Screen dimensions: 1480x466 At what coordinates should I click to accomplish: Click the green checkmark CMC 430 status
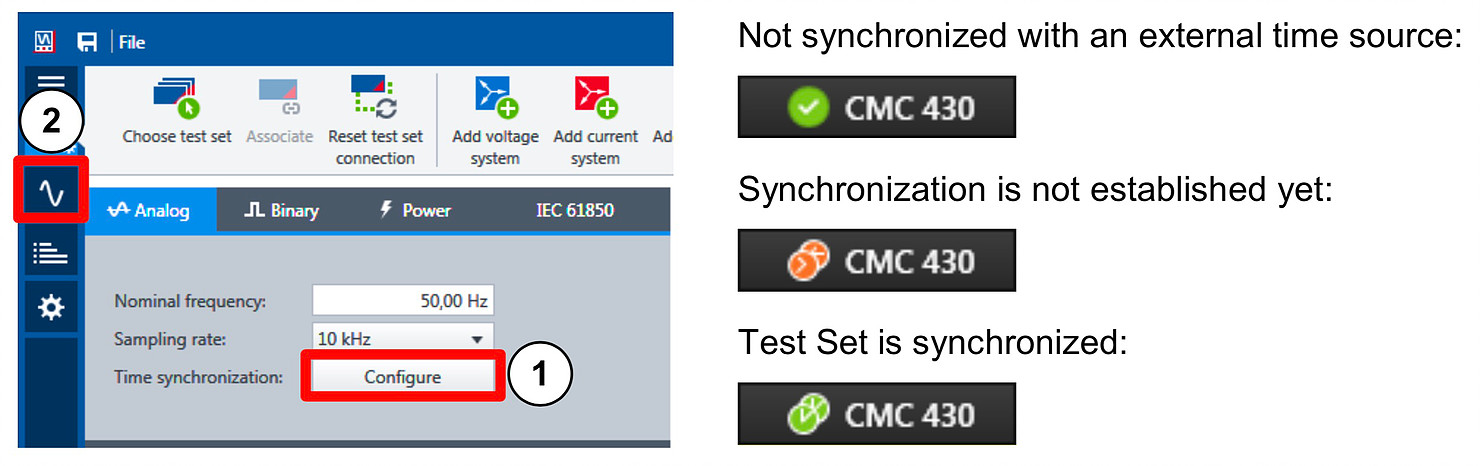pyautogui.click(x=876, y=107)
